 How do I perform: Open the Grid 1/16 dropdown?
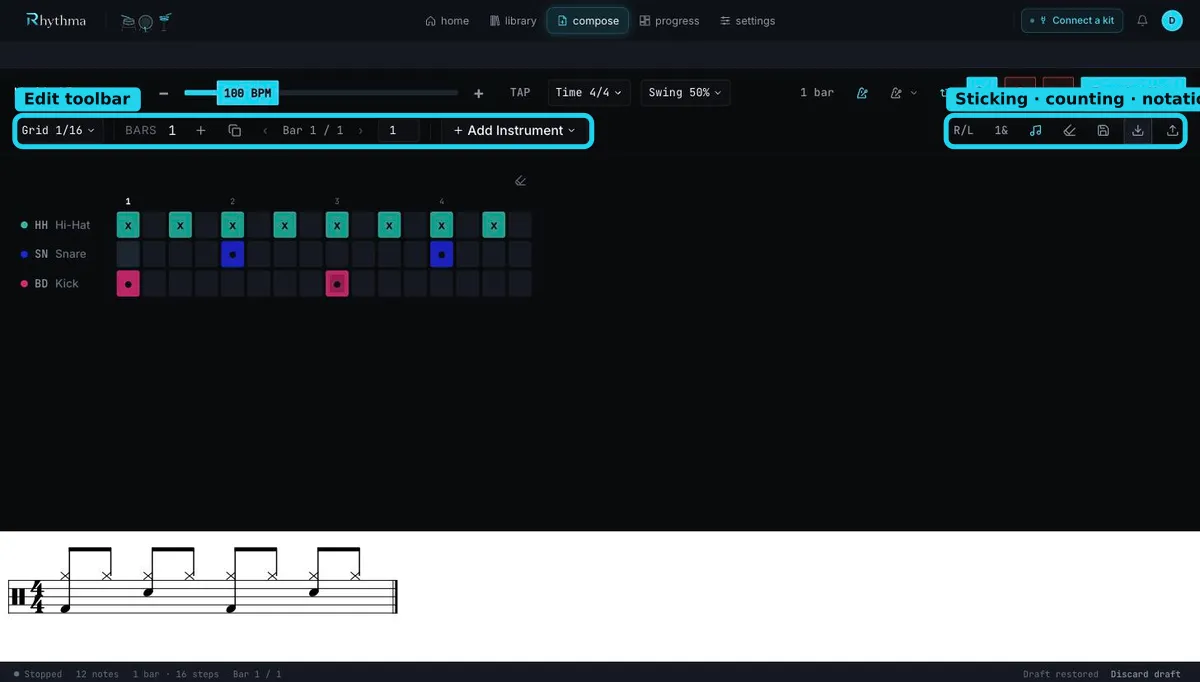coord(59,130)
